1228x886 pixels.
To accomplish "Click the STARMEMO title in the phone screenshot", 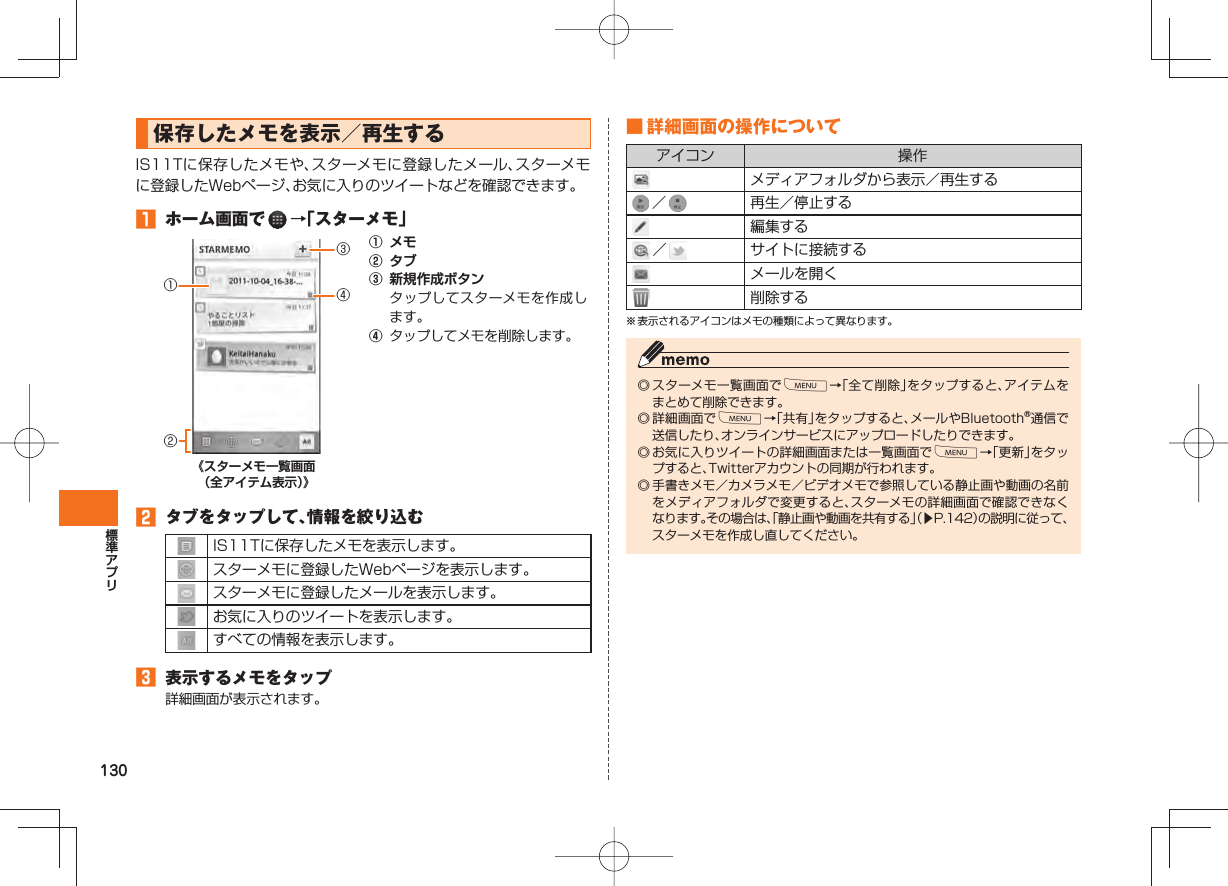I will 225,249.
